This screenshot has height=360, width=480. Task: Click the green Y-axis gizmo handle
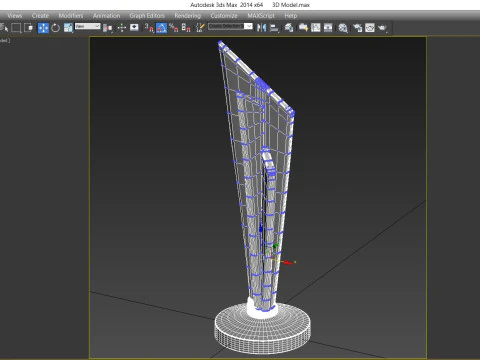275,246
